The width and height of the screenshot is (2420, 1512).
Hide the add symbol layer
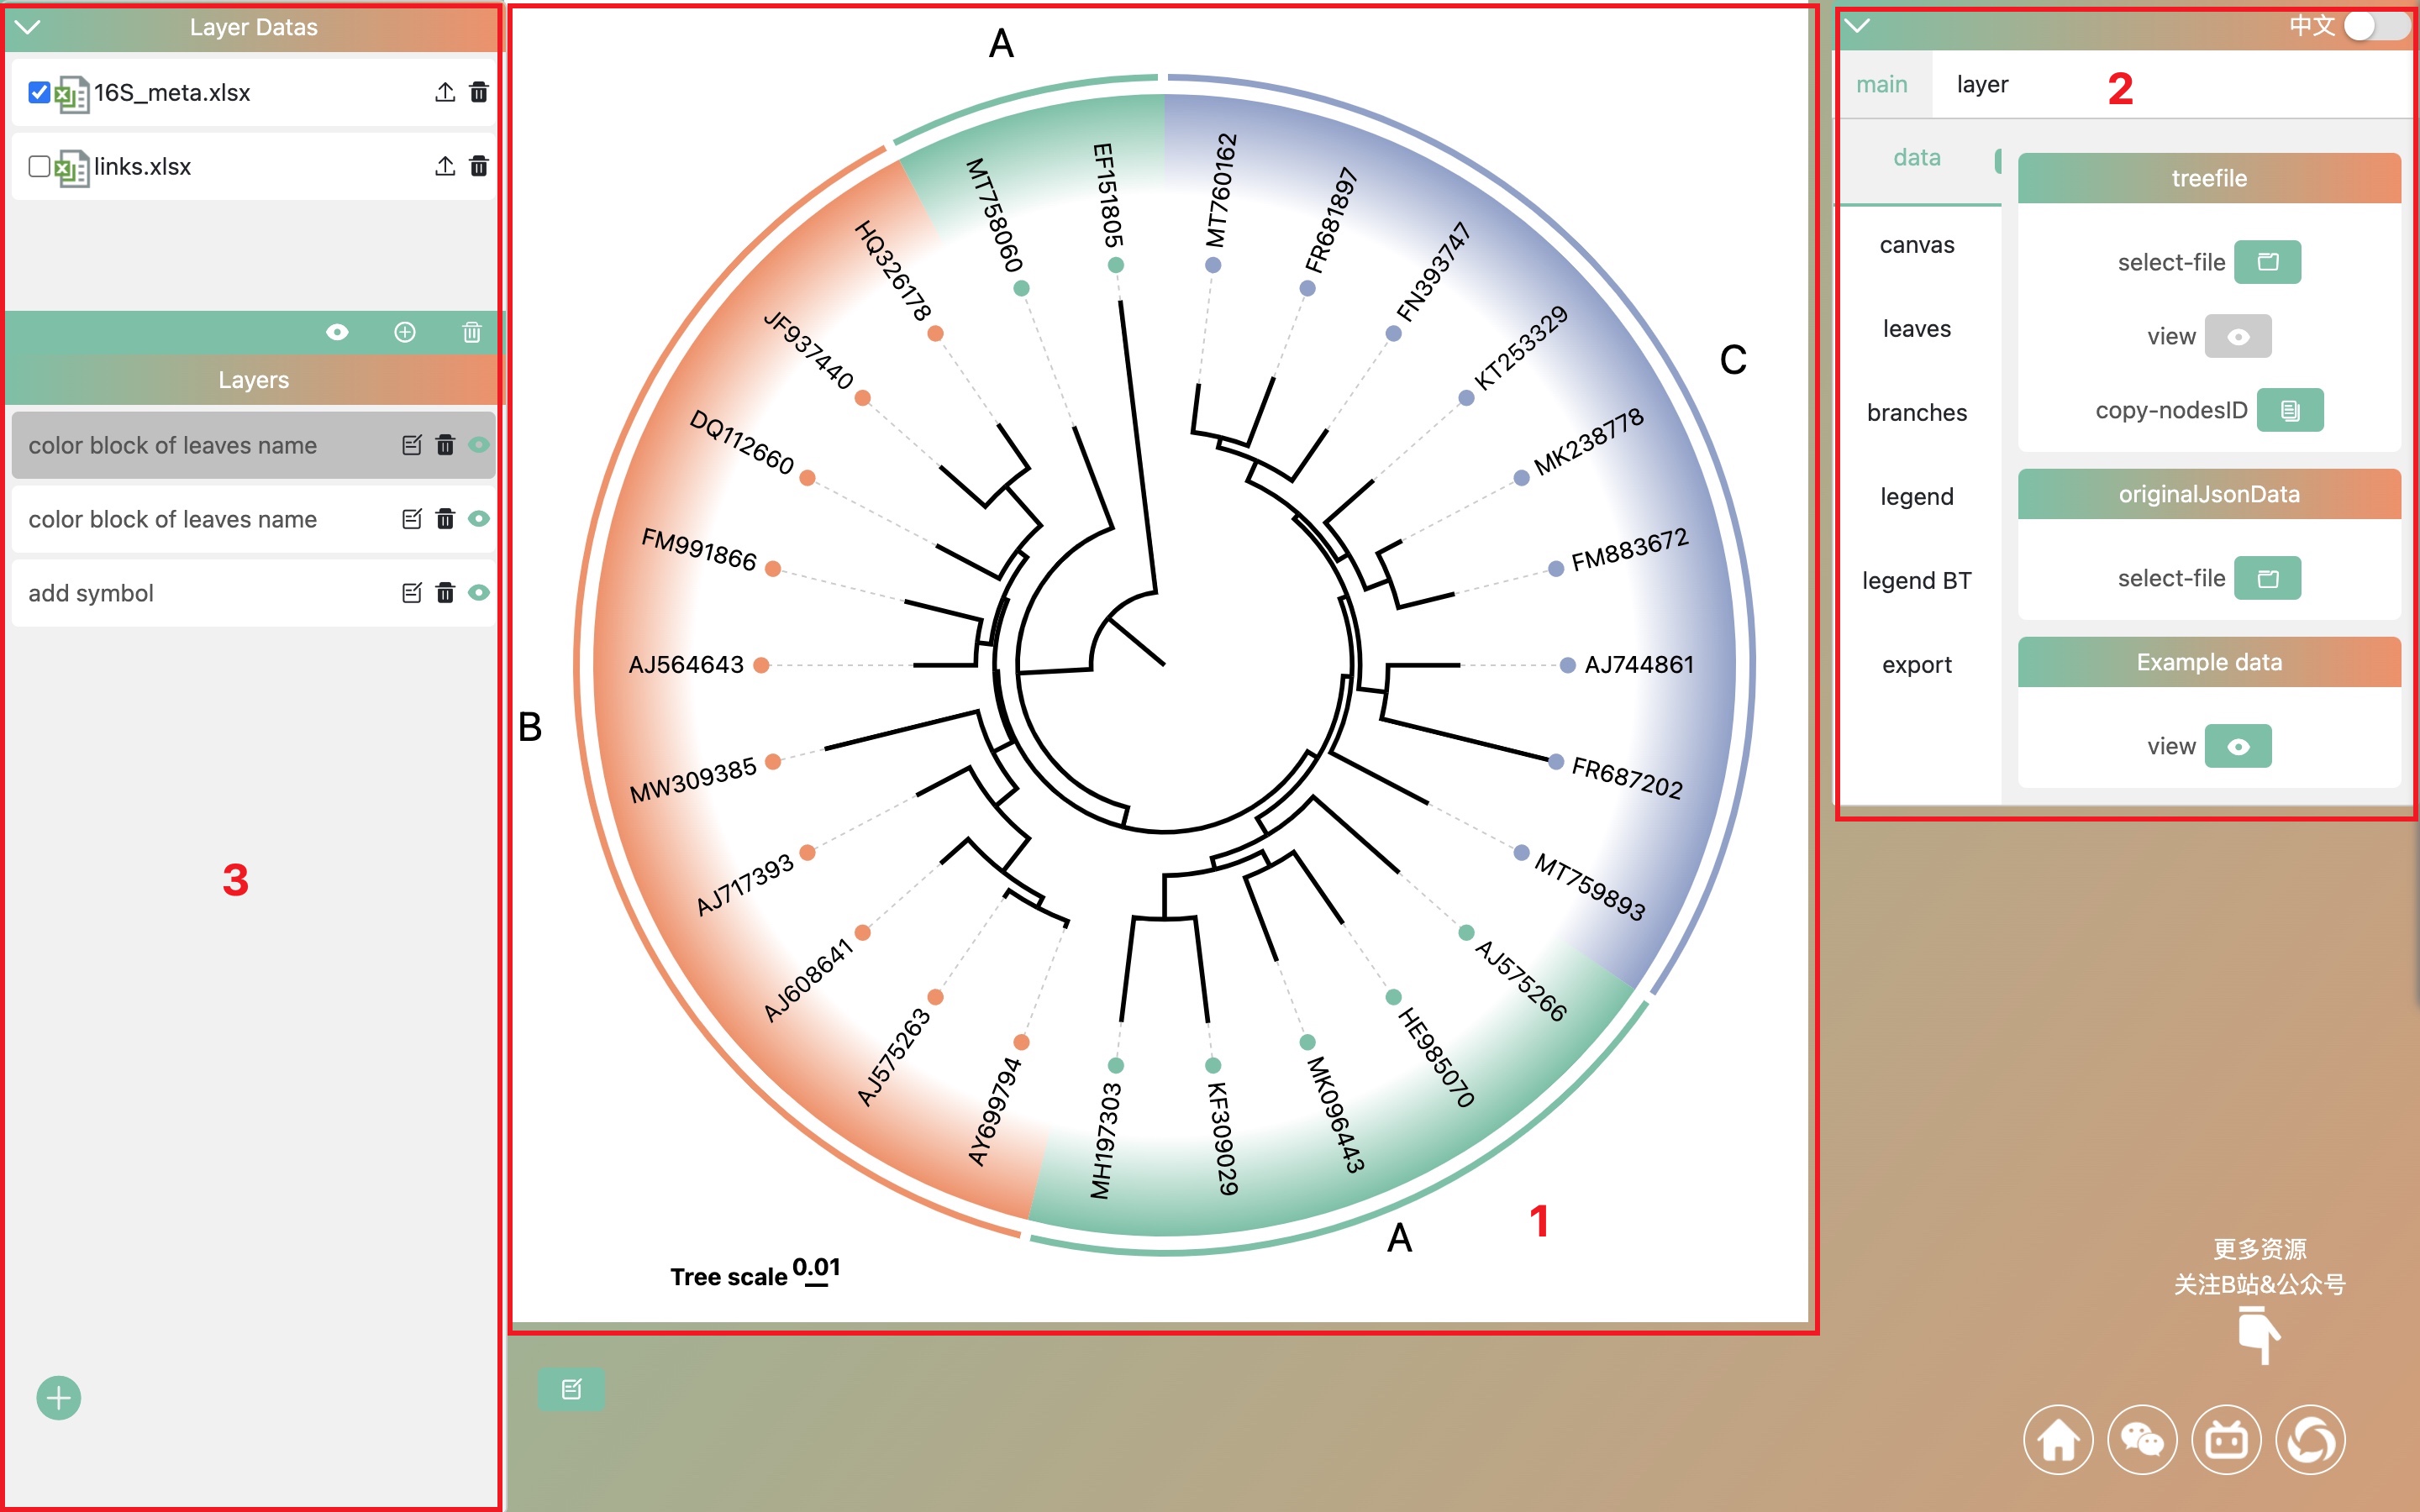tap(479, 593)
